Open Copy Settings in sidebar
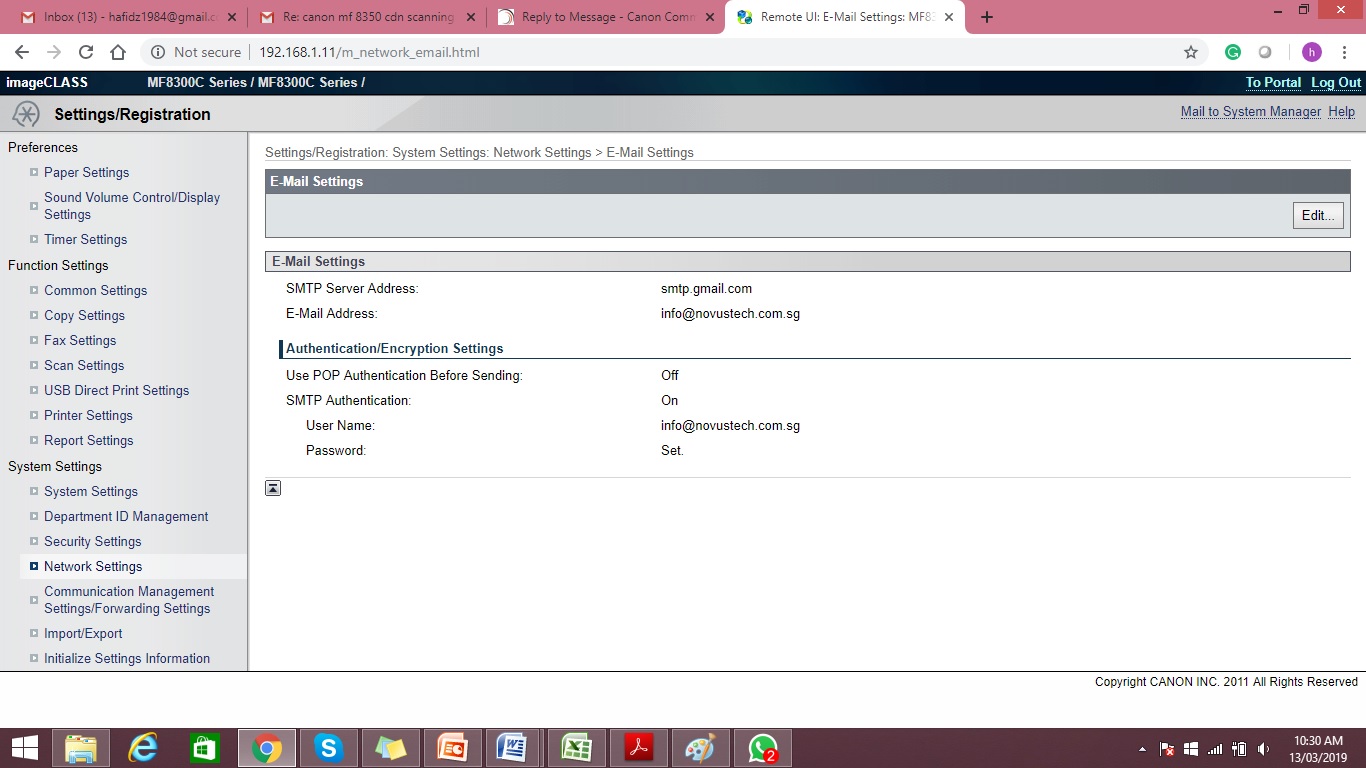This screenshot has width=1366, height=768. 84,315
